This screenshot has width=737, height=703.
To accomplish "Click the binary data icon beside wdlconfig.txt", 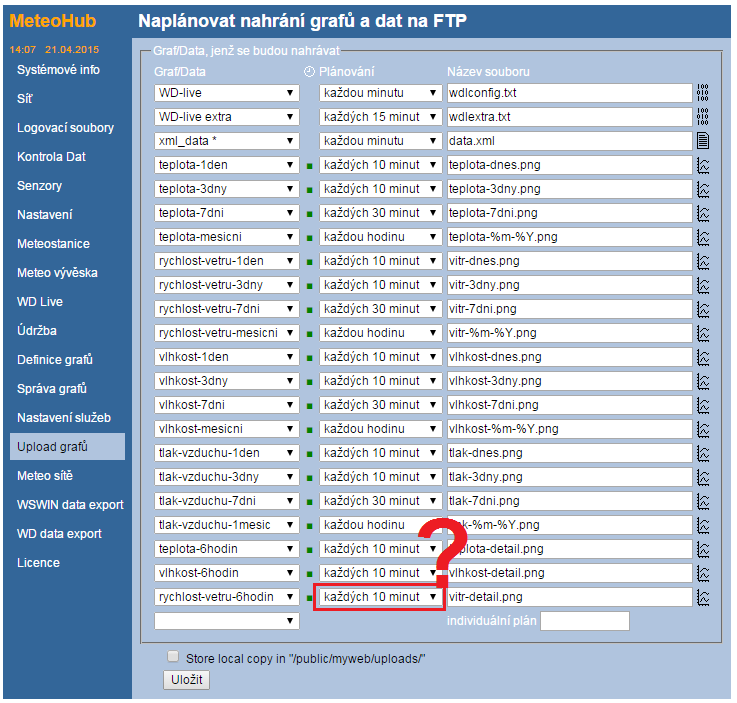I will click(x=703, y=93).
